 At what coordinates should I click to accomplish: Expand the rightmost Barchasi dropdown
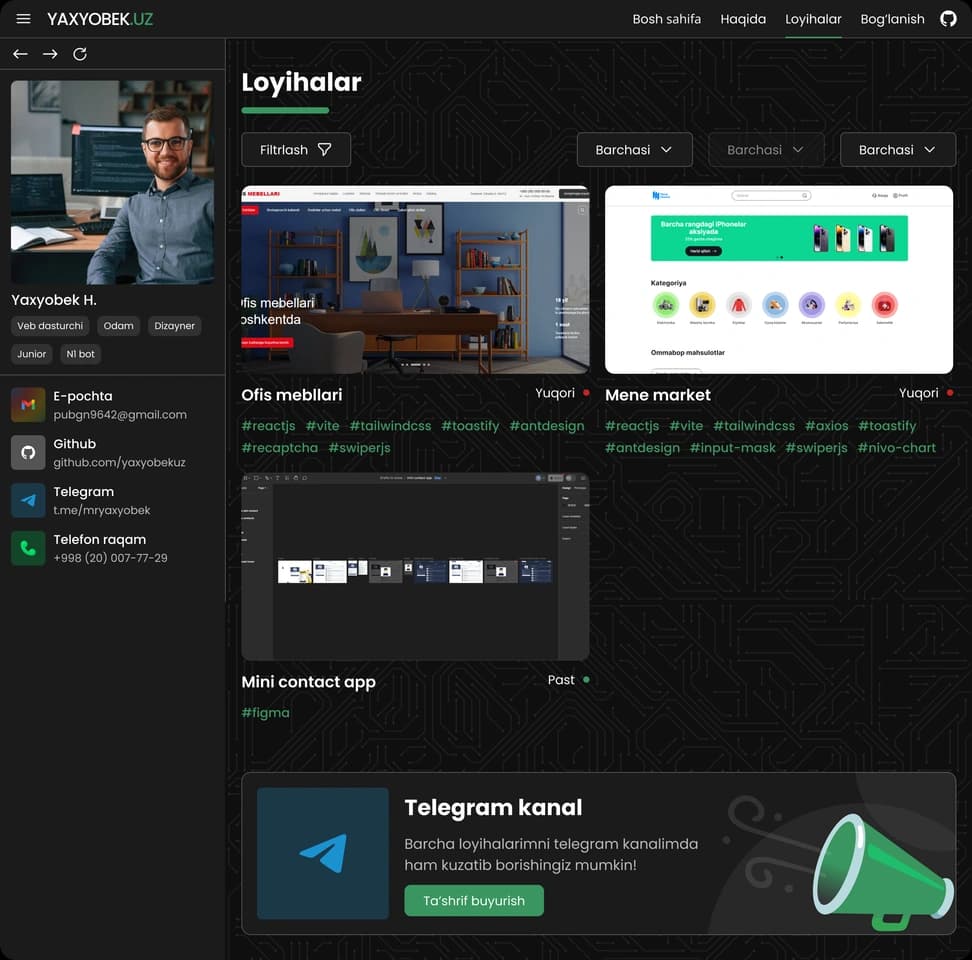point(897,149)
